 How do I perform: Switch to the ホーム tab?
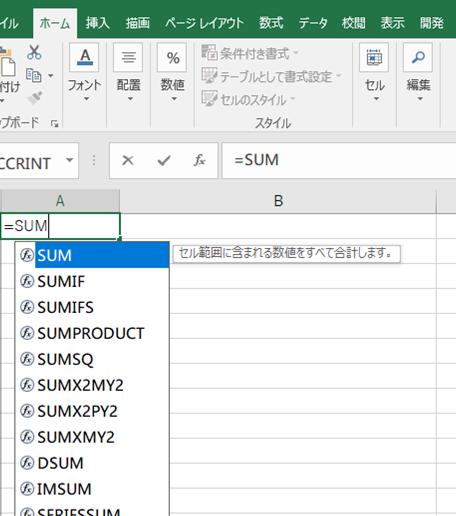click(x=55, y=23)
